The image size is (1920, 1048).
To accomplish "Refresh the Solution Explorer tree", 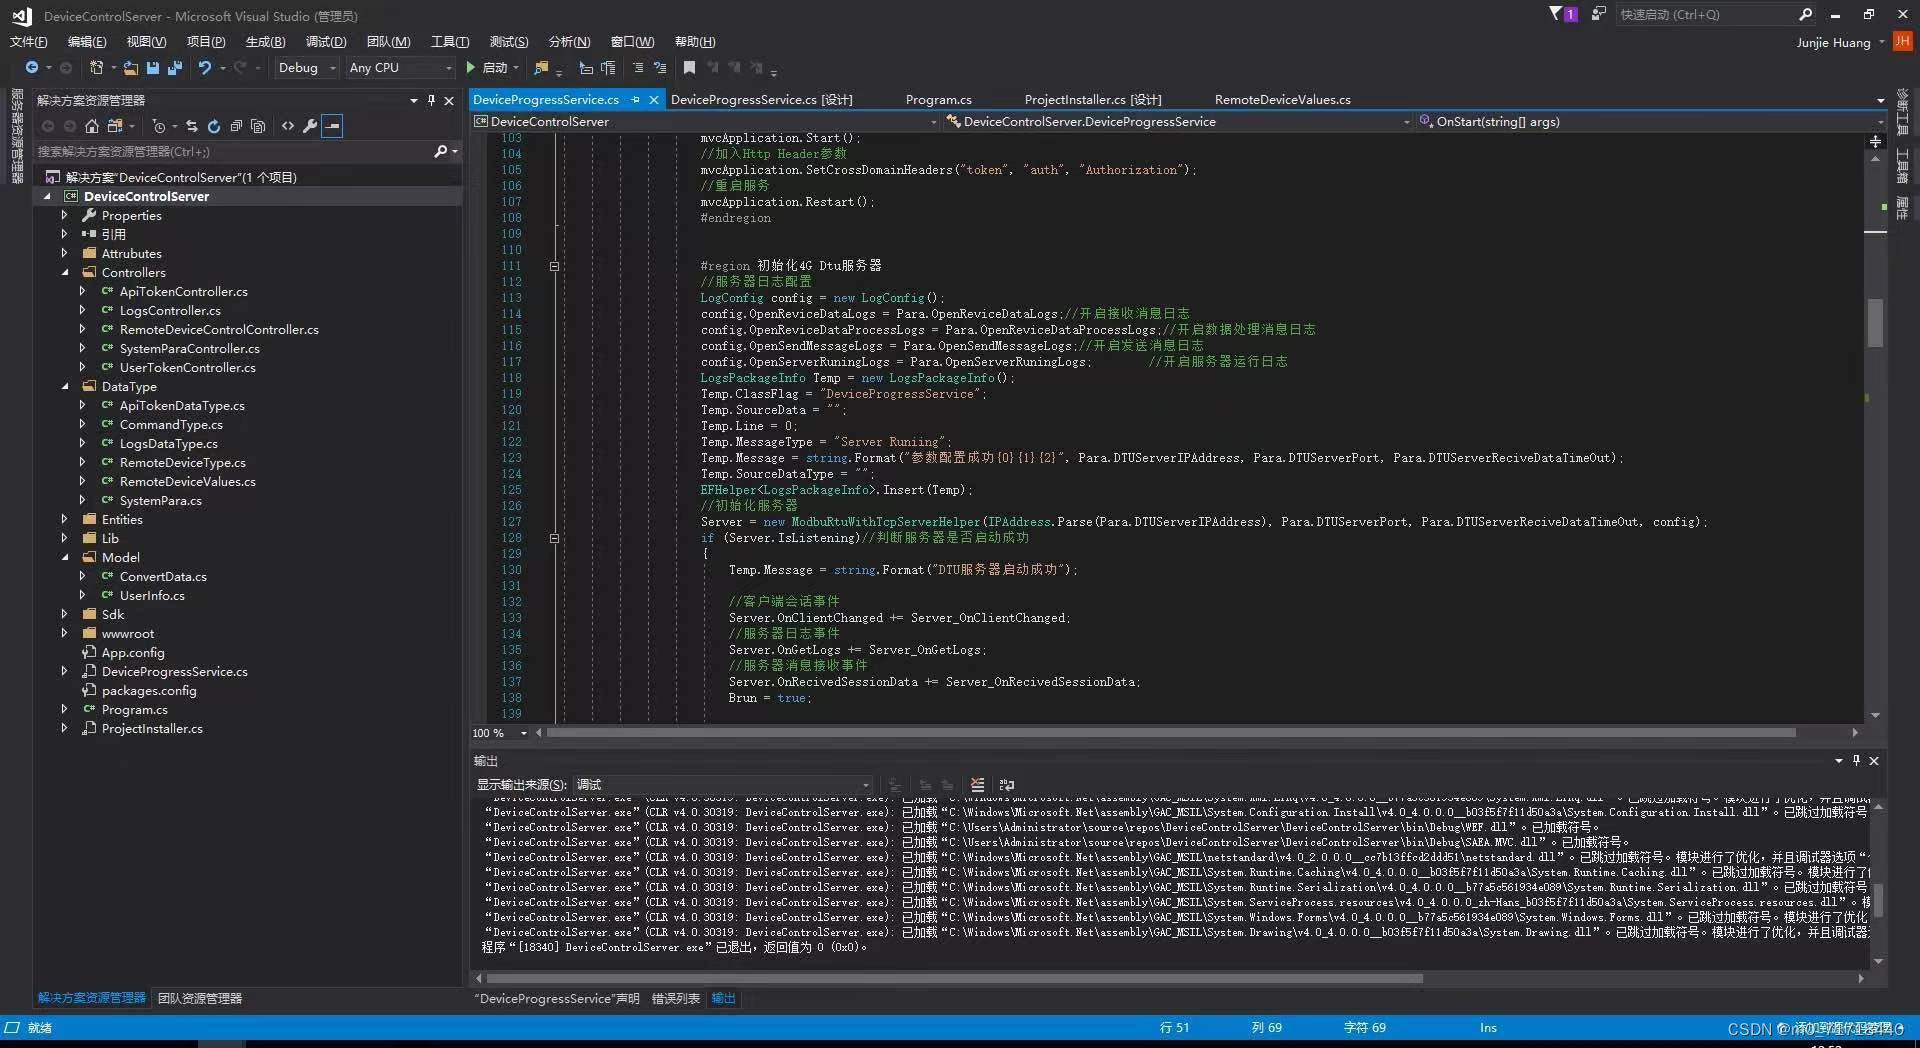I will pyautogui.click(x=214, y=126).
